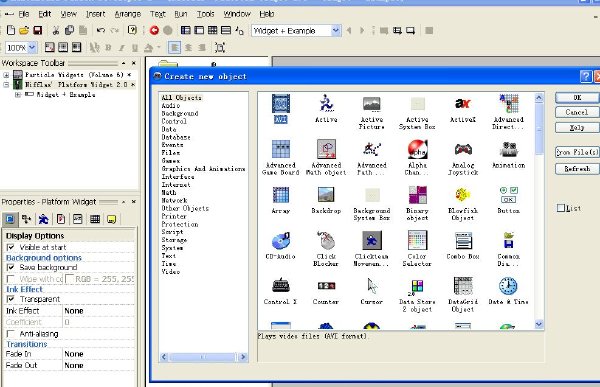Viewport: 600px width, 387px height.
Task: Select the Database category
Action: coord(176,137)
